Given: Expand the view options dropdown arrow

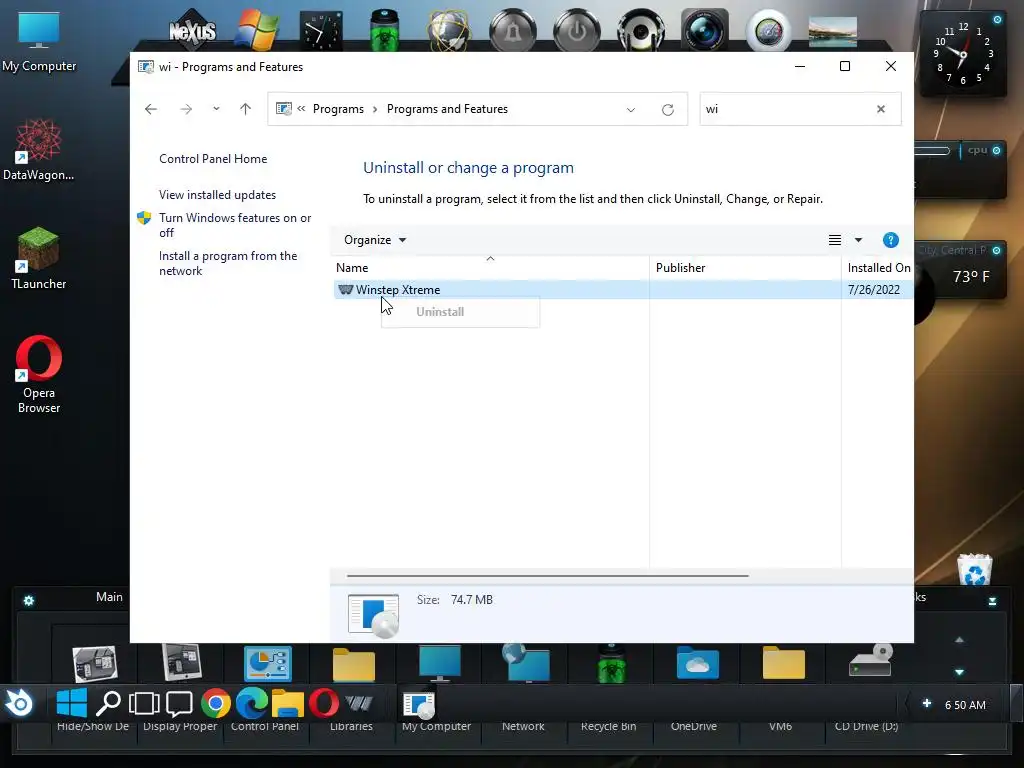Looking at the screenshot, I should click(858, 240).
